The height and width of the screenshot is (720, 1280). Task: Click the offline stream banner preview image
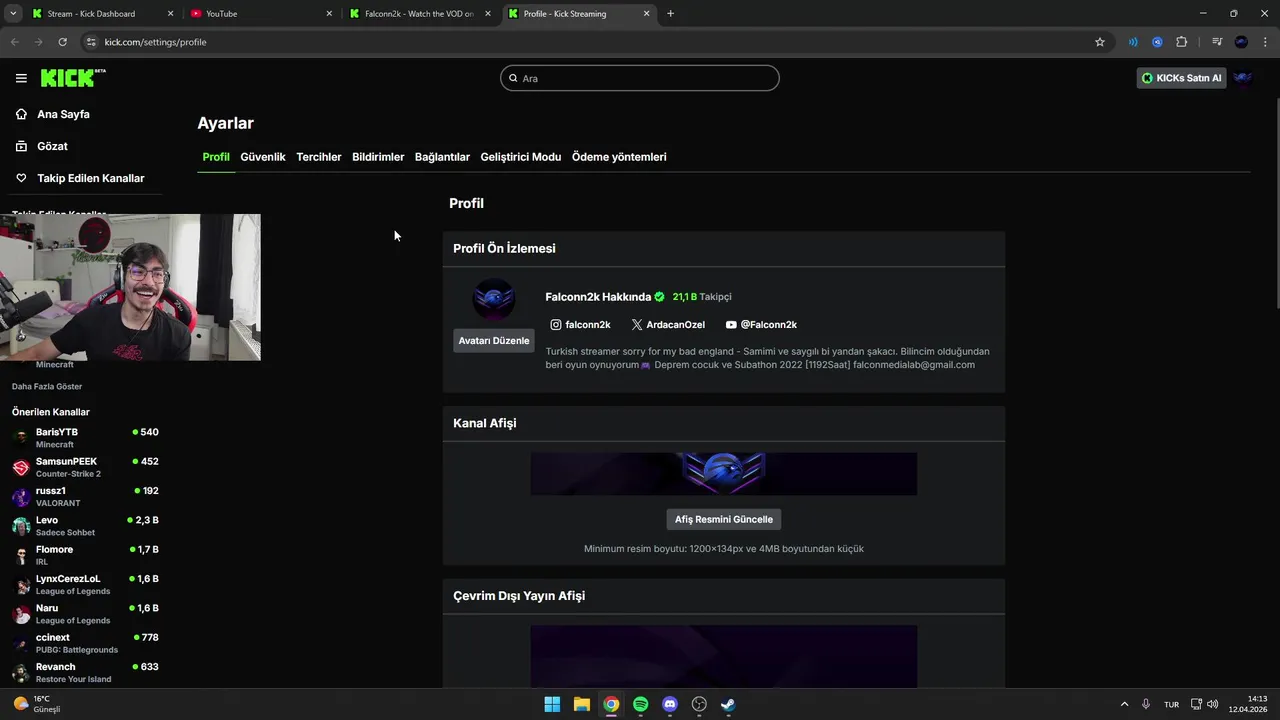724,656
